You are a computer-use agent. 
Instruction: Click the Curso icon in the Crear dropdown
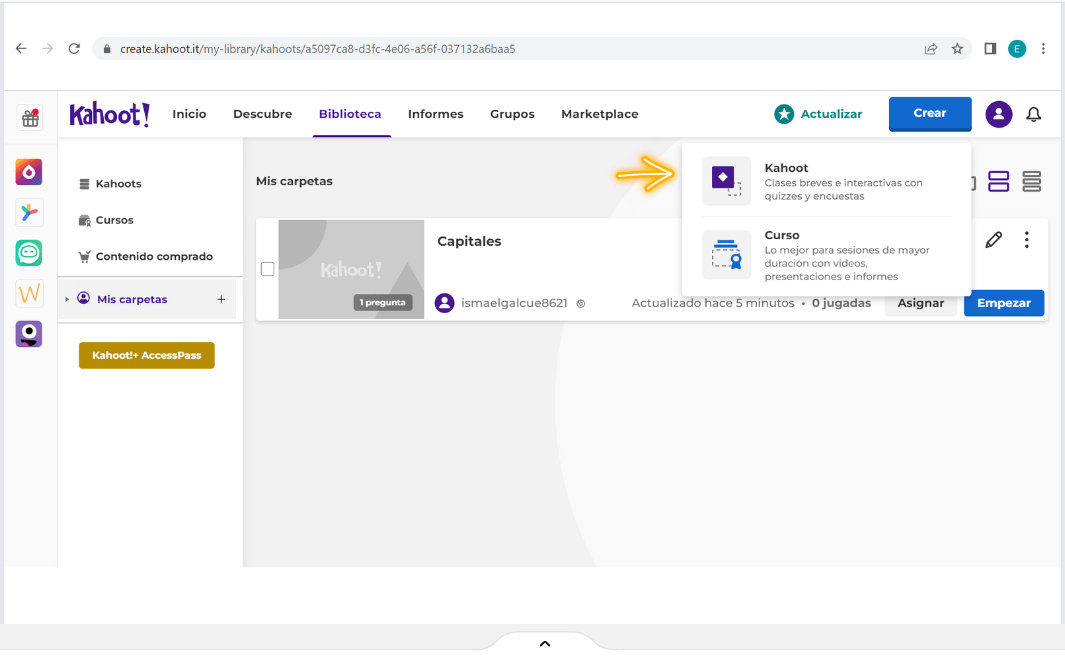[726, 255]
